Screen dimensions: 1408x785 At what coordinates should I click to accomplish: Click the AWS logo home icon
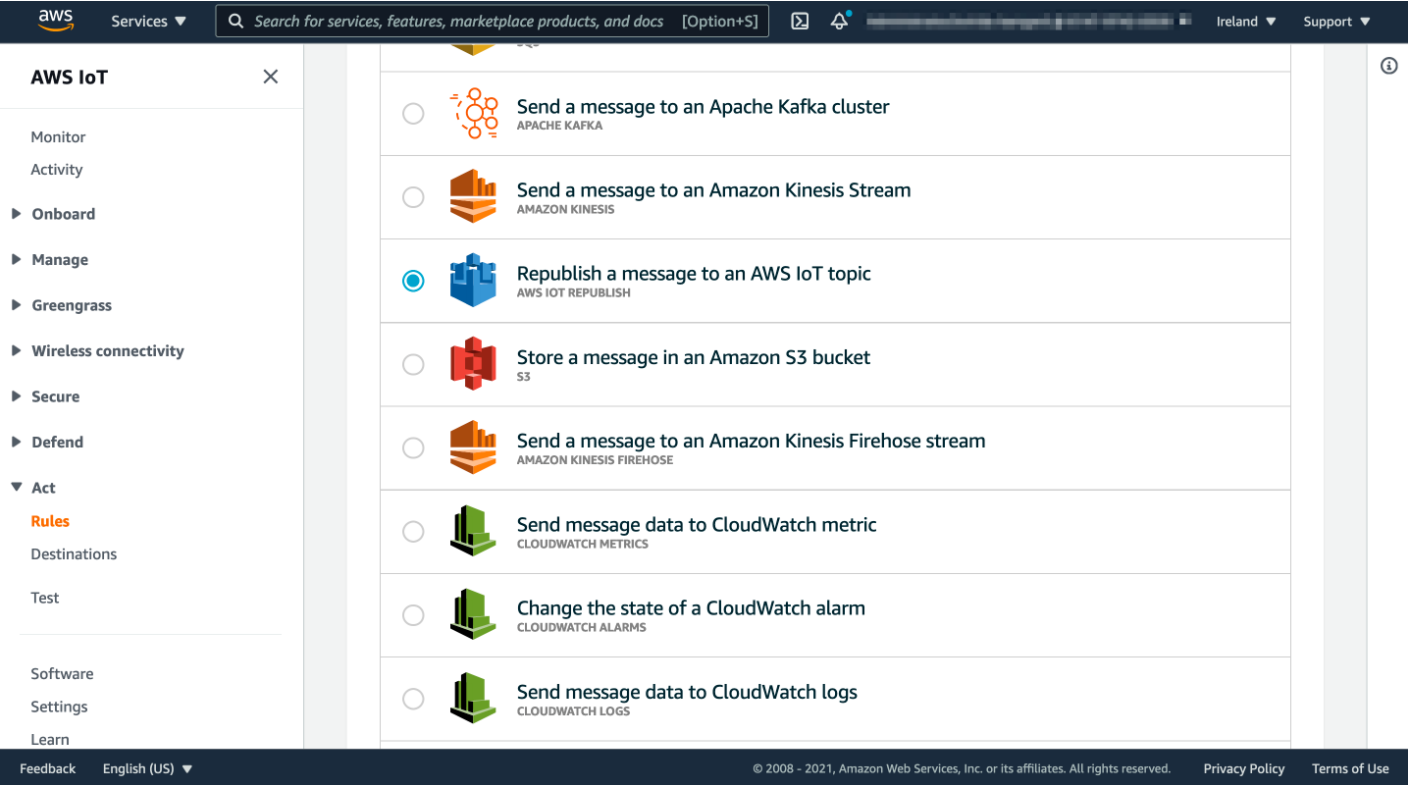(56, 20)
